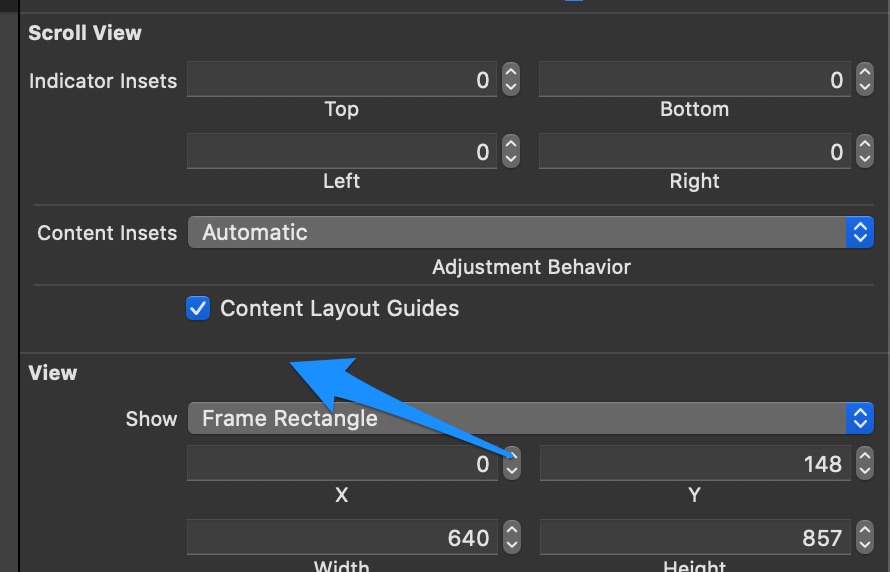Decrease the Width value stepper
Viewport: 890px width, 572px height.
511,545
